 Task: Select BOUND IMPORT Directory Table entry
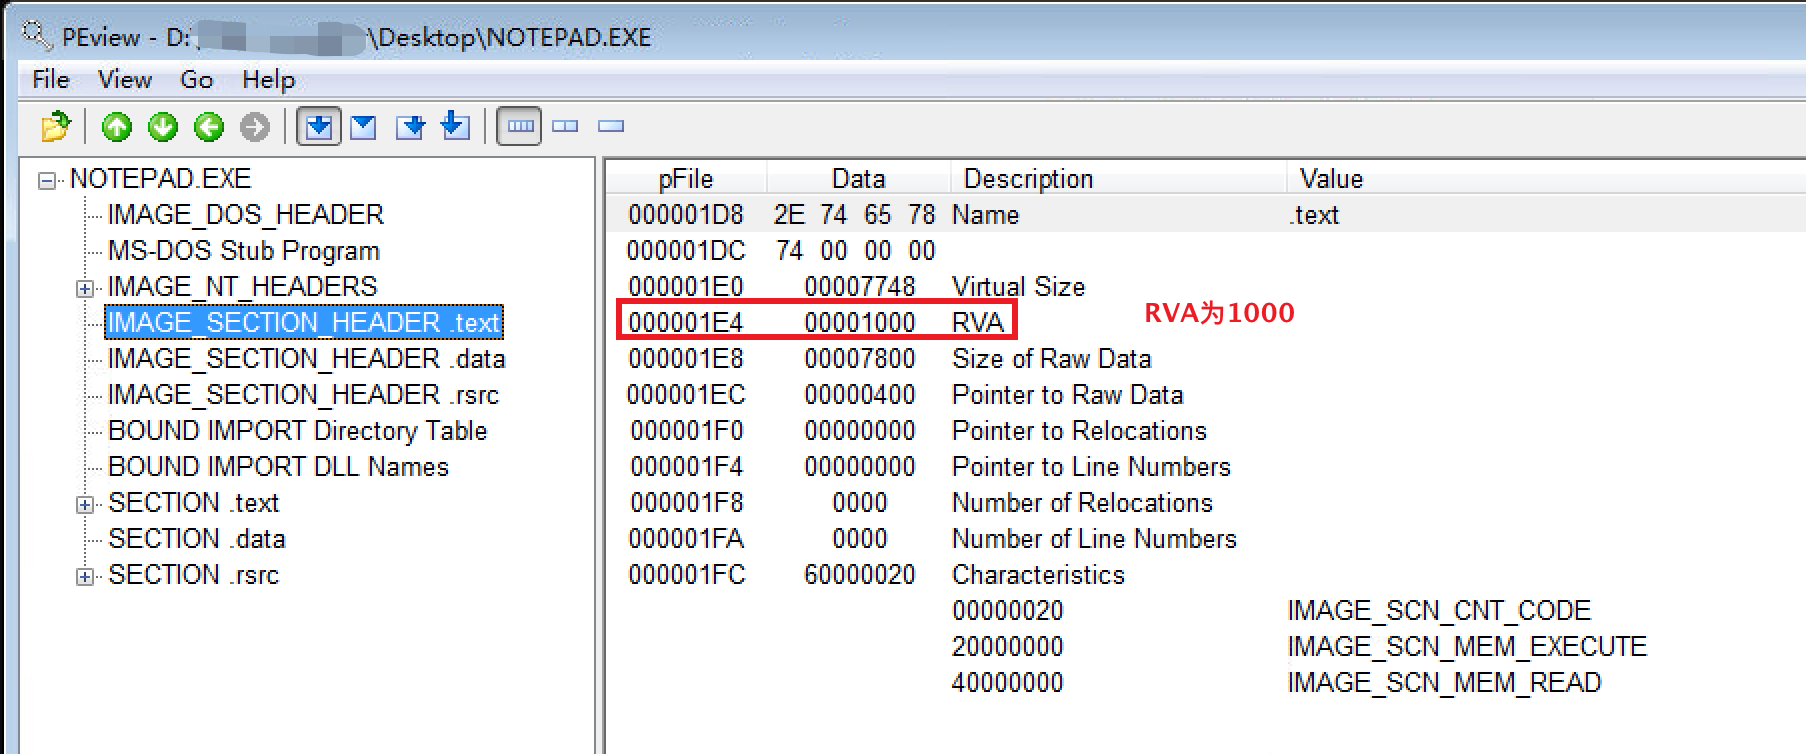pyautogui.click(x=297, y=431)
